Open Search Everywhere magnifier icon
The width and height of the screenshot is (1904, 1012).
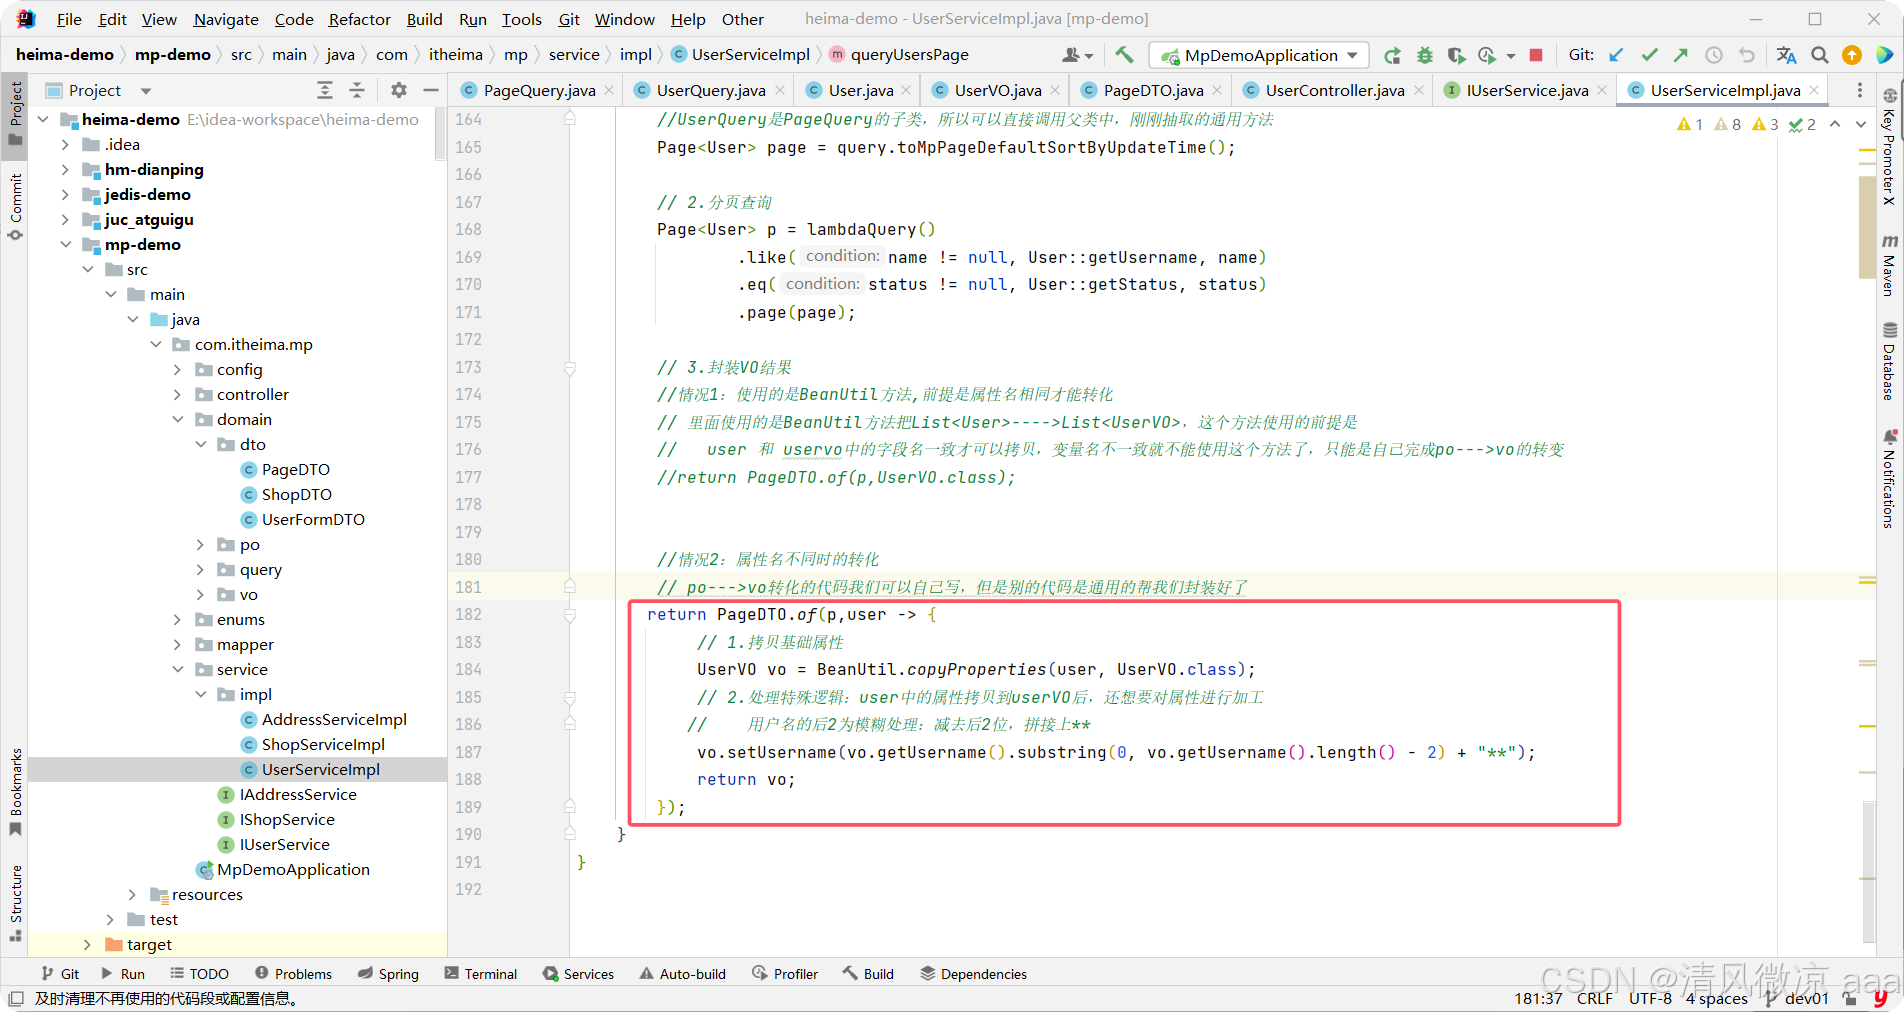pos(1820,55)
